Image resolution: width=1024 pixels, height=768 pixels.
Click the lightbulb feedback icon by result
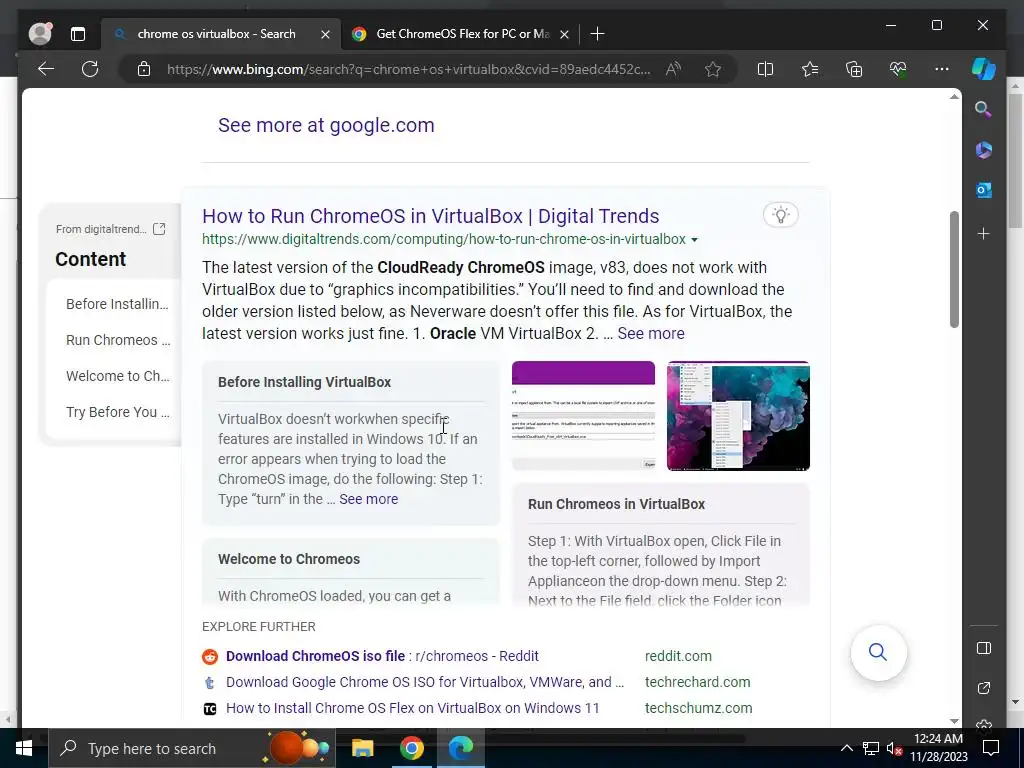[780, 214]
